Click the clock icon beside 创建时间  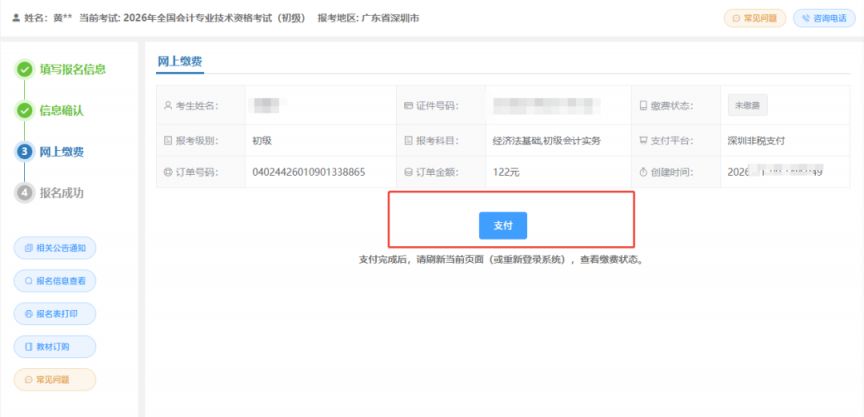point(643,172)
